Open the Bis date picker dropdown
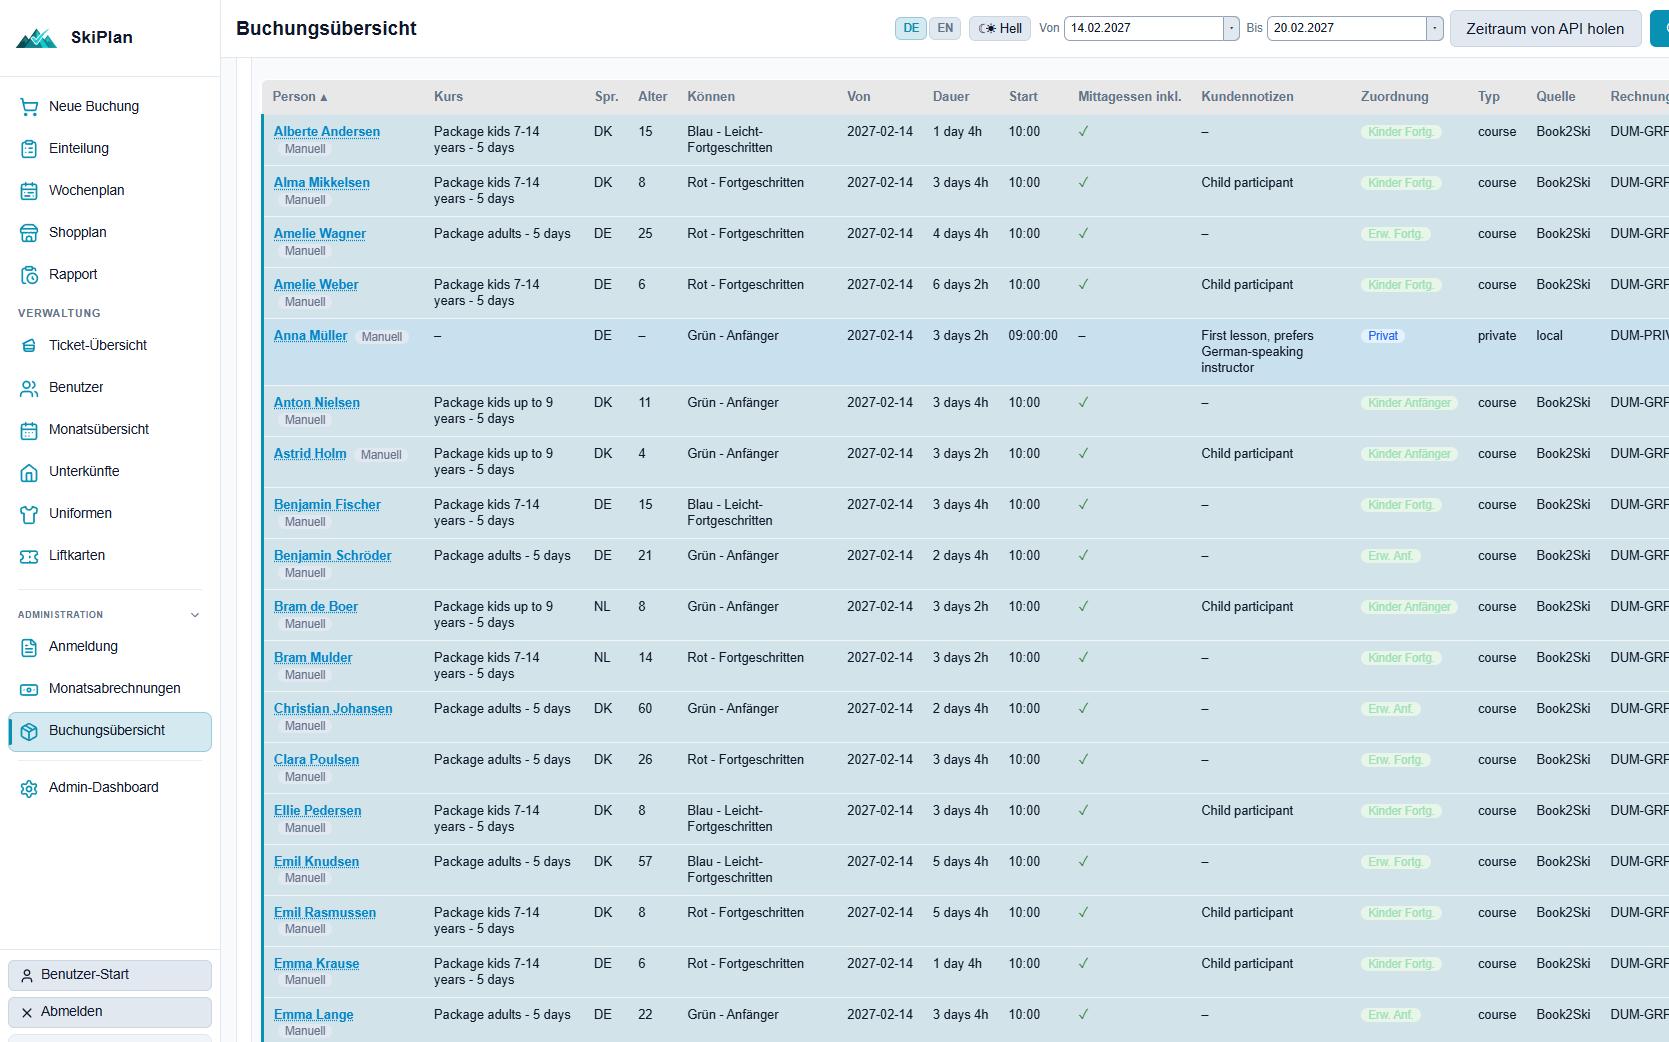 pos(1435,28)
